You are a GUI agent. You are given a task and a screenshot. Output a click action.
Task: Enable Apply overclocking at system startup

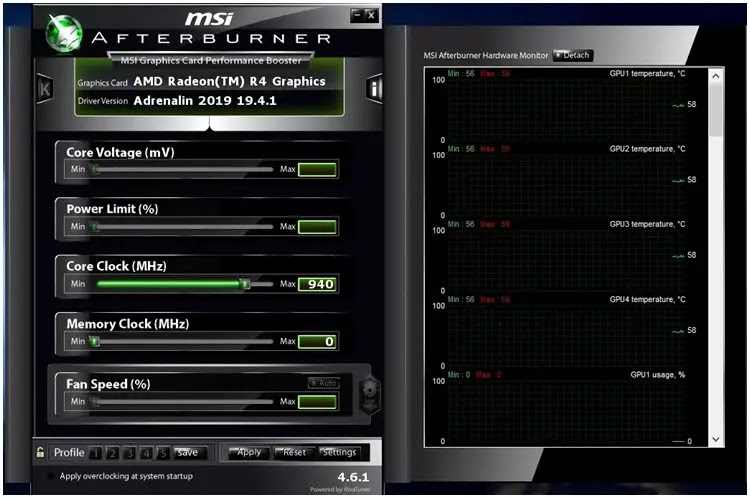click(x=50, y=476)
